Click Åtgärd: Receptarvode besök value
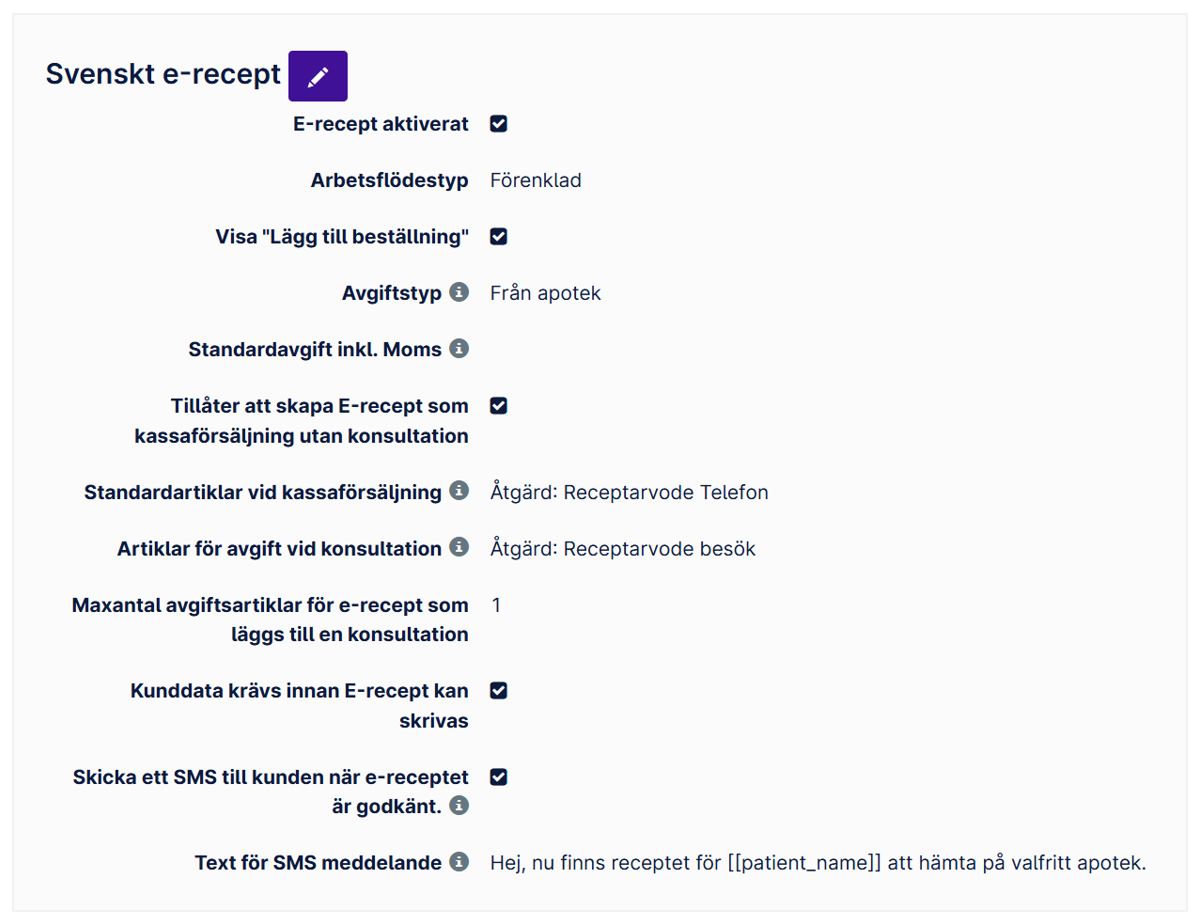The height and width of the screenshot is (921, 1201). 623,549
